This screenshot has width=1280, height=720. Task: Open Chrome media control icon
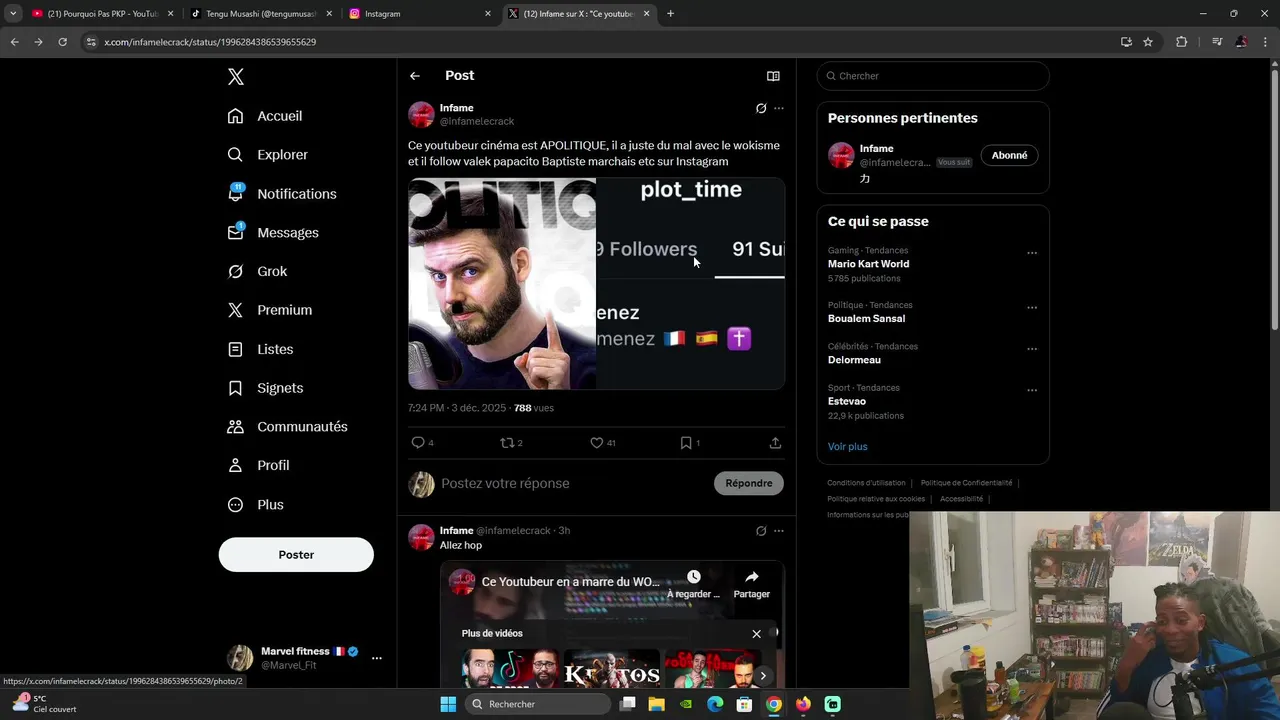click(1217, 42)
